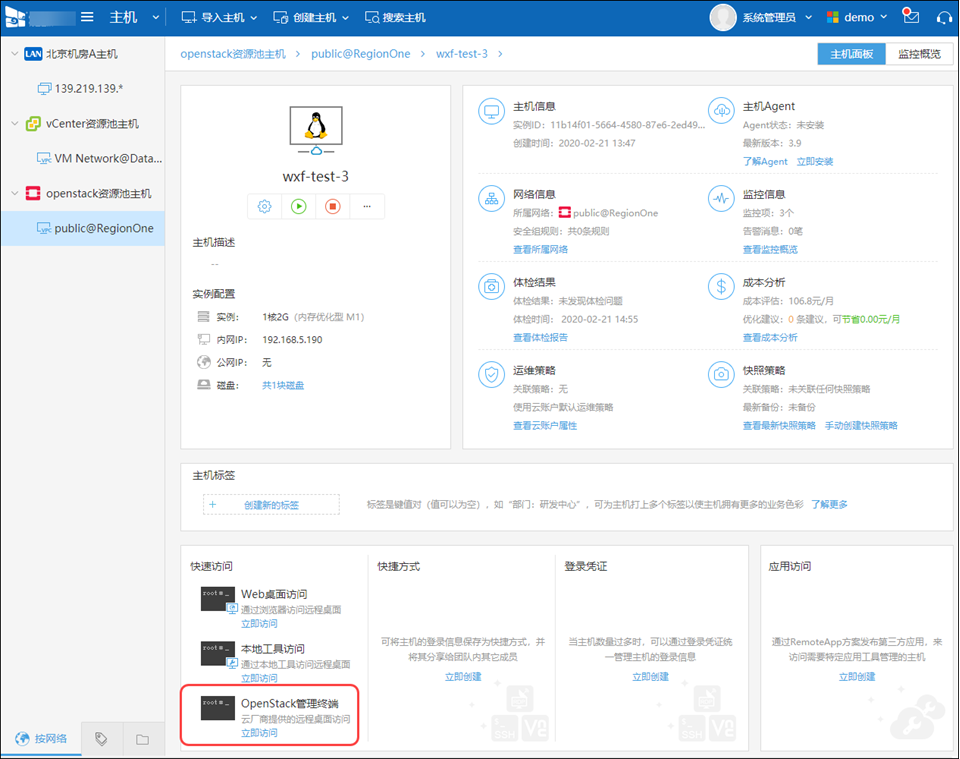Open more actions ellipsis button
The height and width of the screenshot is (759, 960).
(367, 206)
